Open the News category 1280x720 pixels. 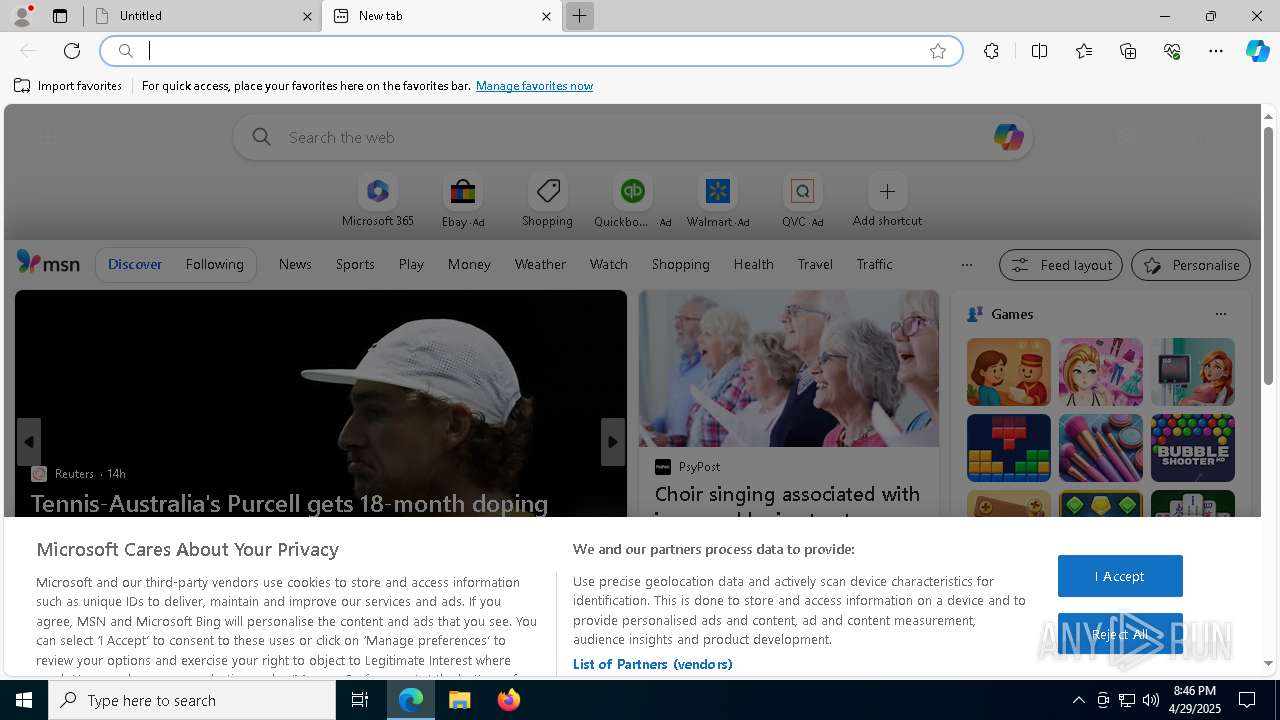point(295,264)
